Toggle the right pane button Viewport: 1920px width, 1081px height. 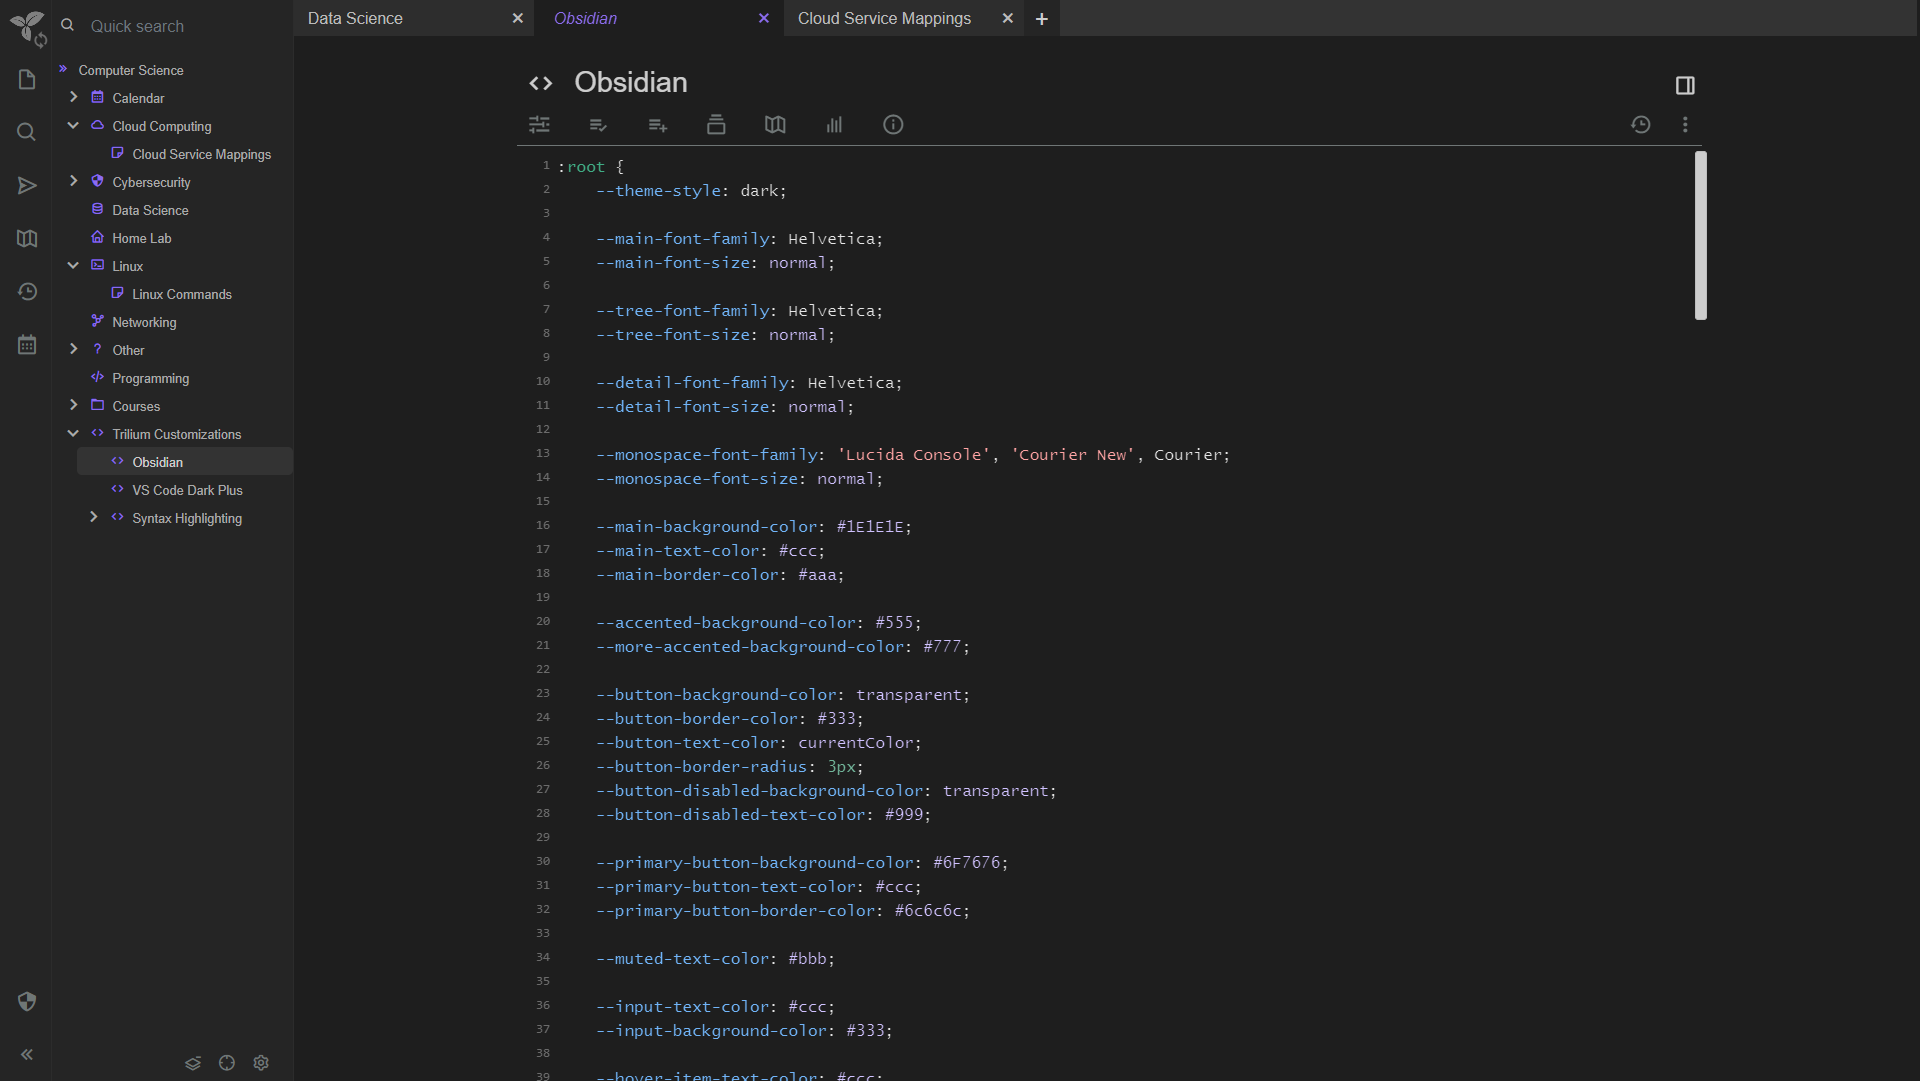[1685, 86]
